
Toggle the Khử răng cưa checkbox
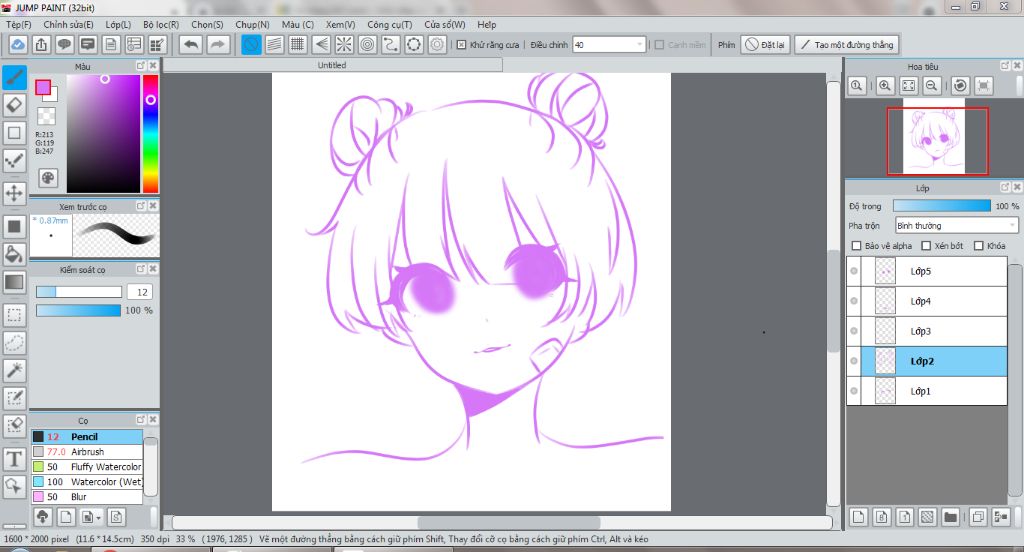pos(462,45)
